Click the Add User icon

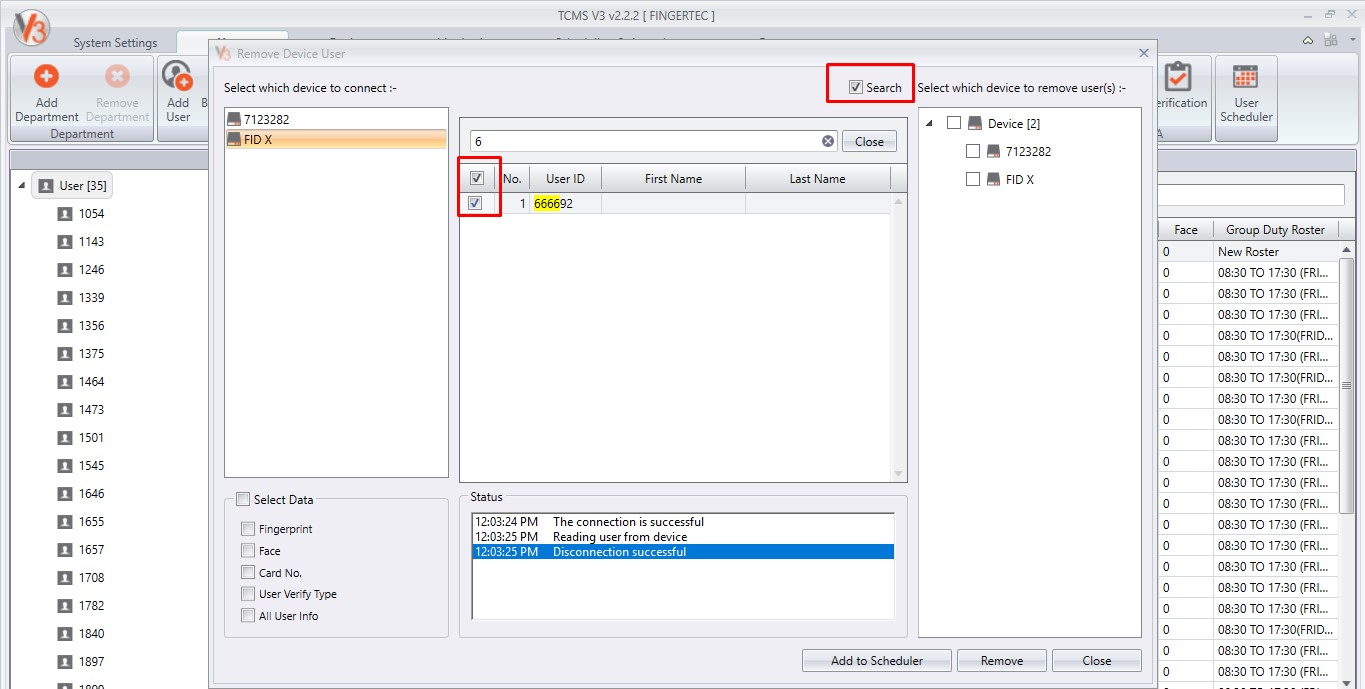tap(177, 76)
